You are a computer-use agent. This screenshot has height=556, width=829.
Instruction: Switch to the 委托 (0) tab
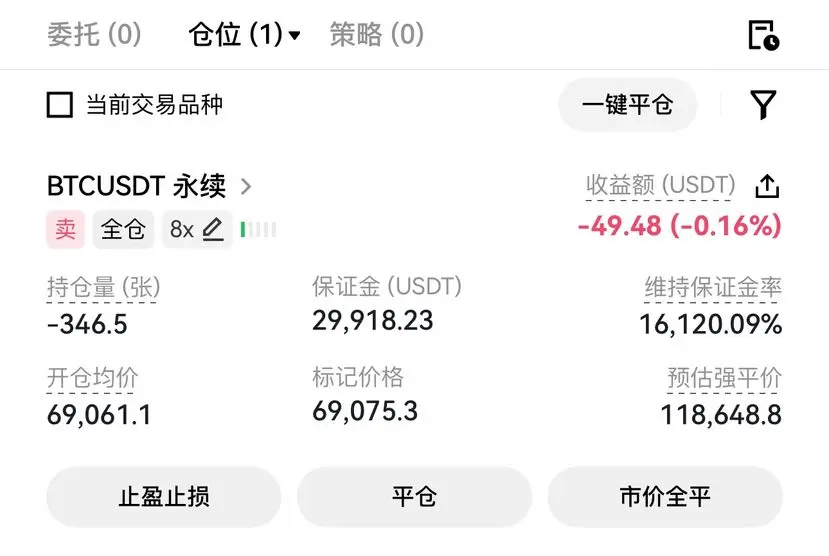(x=94, y=35)
